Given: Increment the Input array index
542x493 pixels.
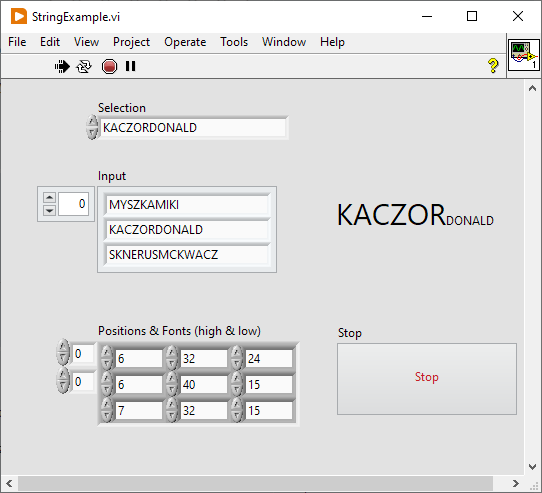Looking at the screenshot, I should (49, 197).
